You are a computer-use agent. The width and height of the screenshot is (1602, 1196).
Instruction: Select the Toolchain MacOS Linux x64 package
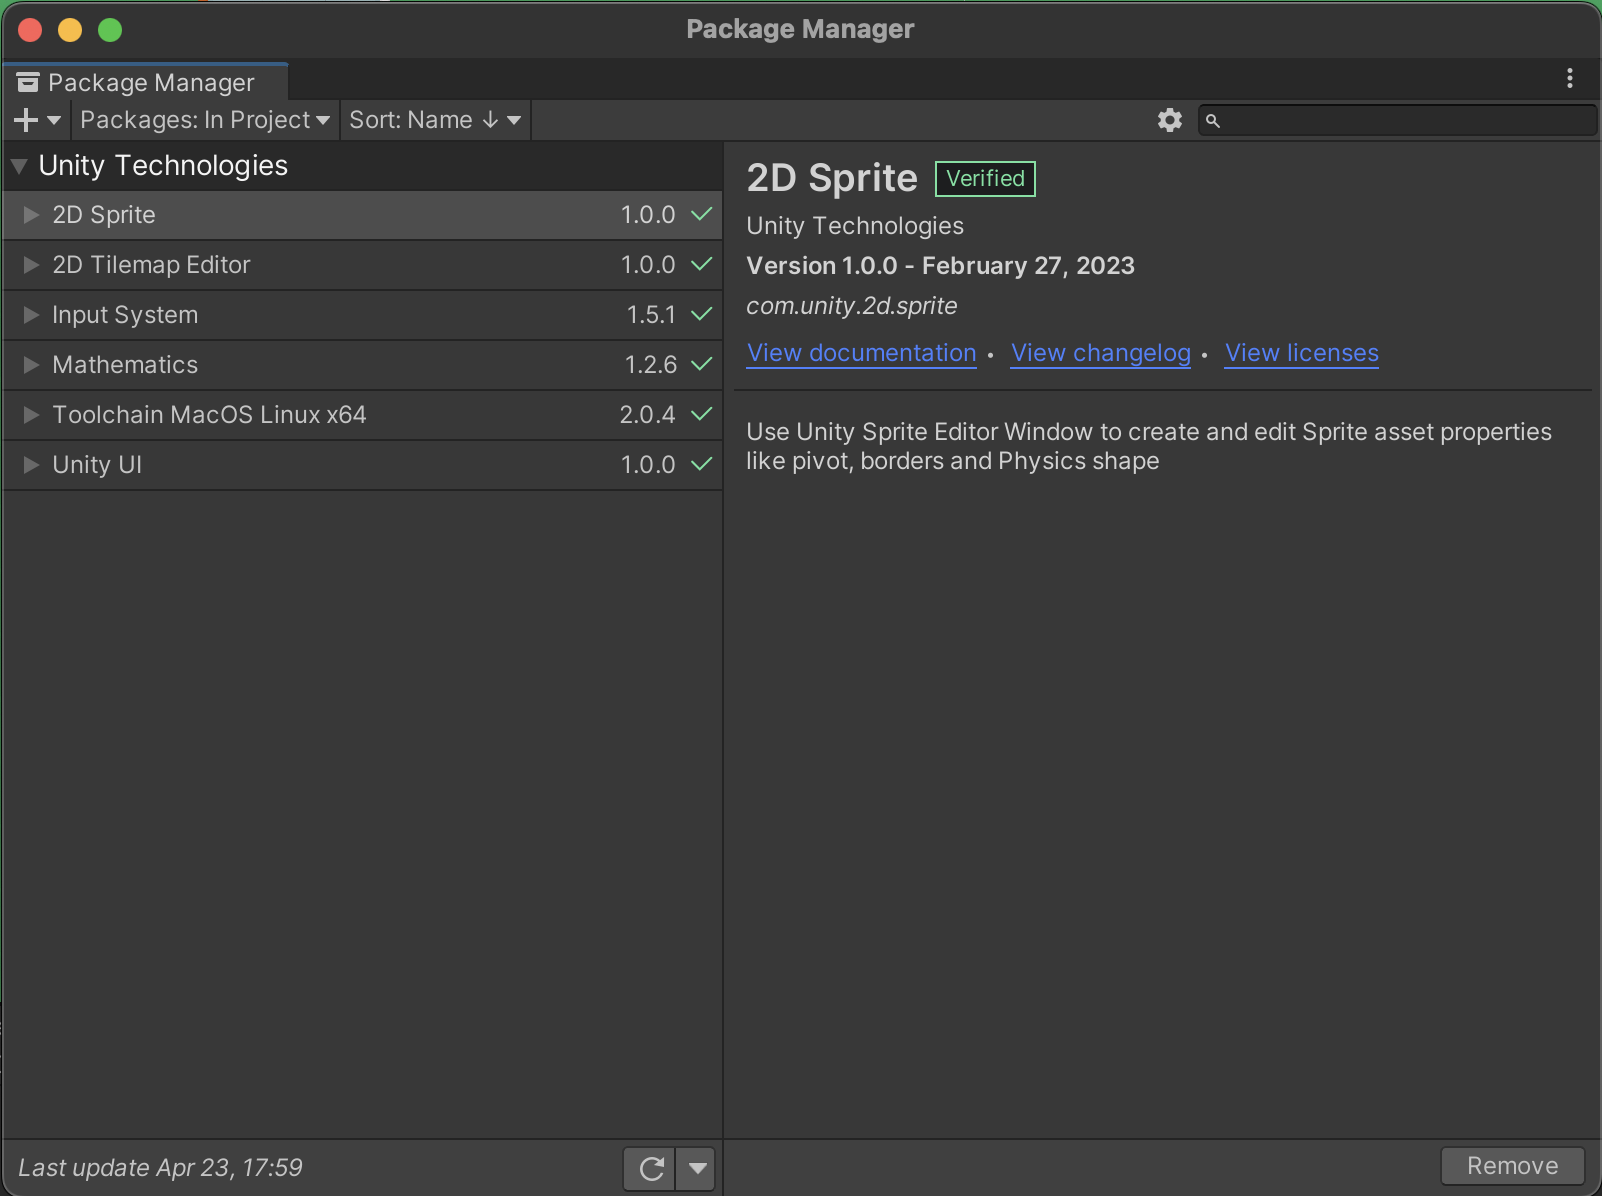362,415
